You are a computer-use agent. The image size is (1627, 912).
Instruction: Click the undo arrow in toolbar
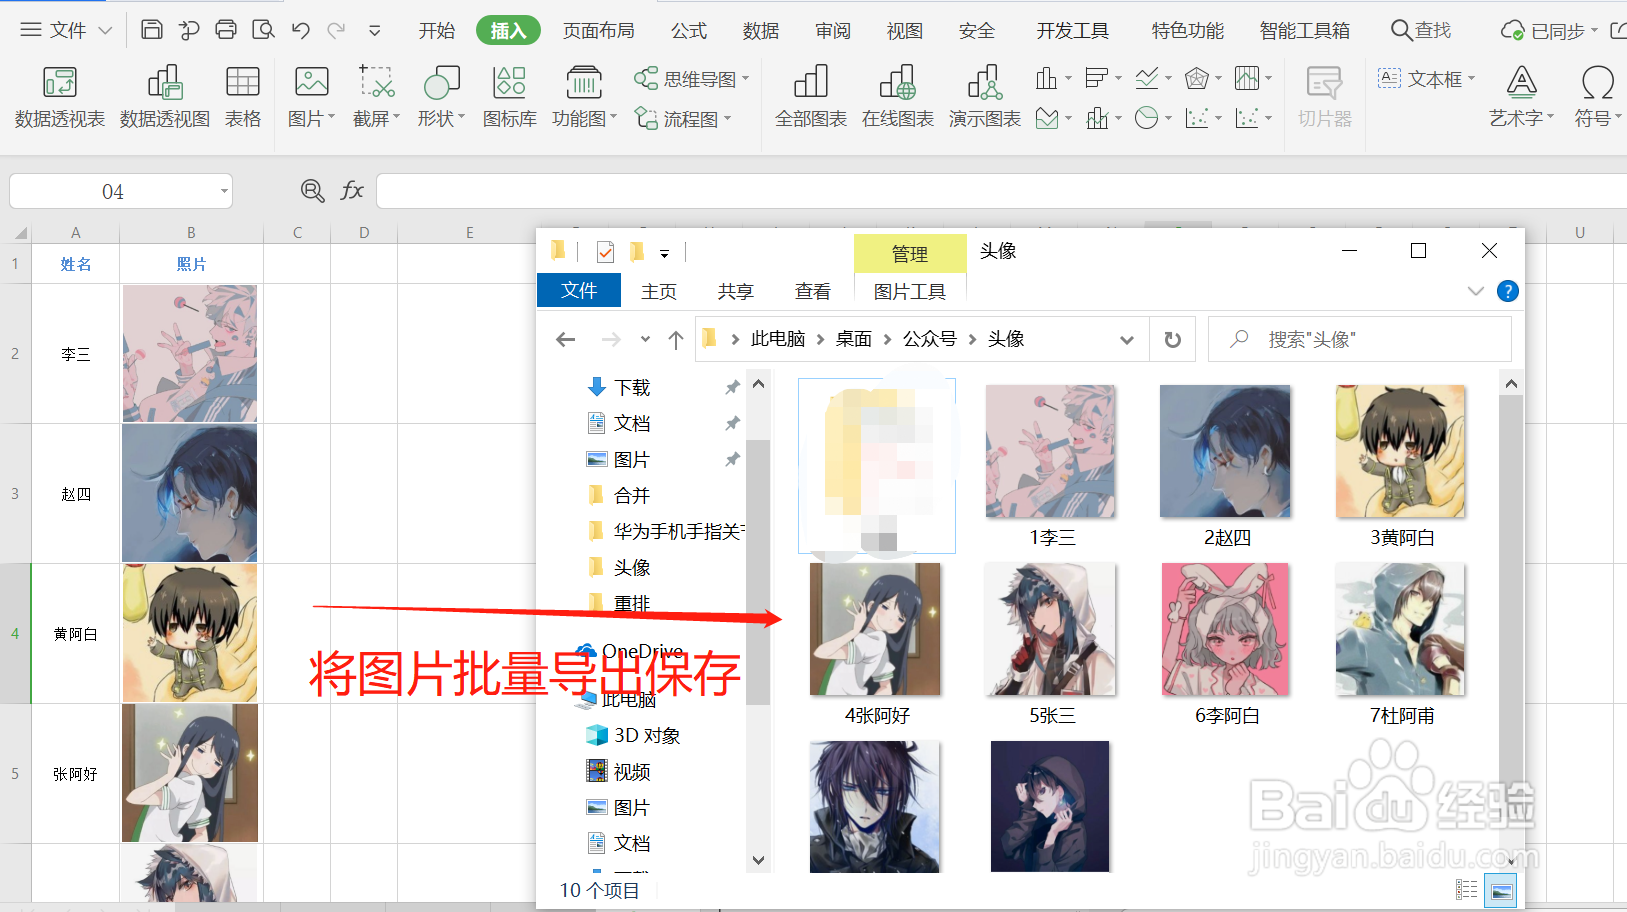pos(301,30)
